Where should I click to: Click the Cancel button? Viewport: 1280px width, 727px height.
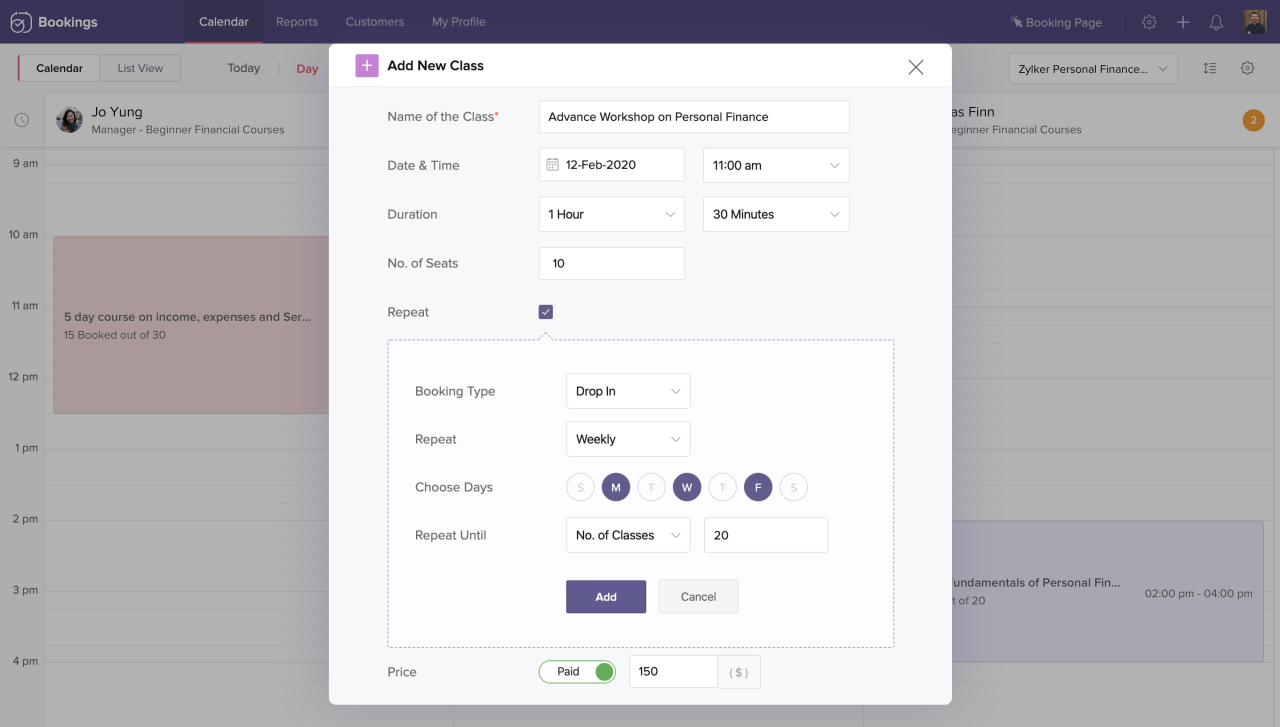(698, 597)
